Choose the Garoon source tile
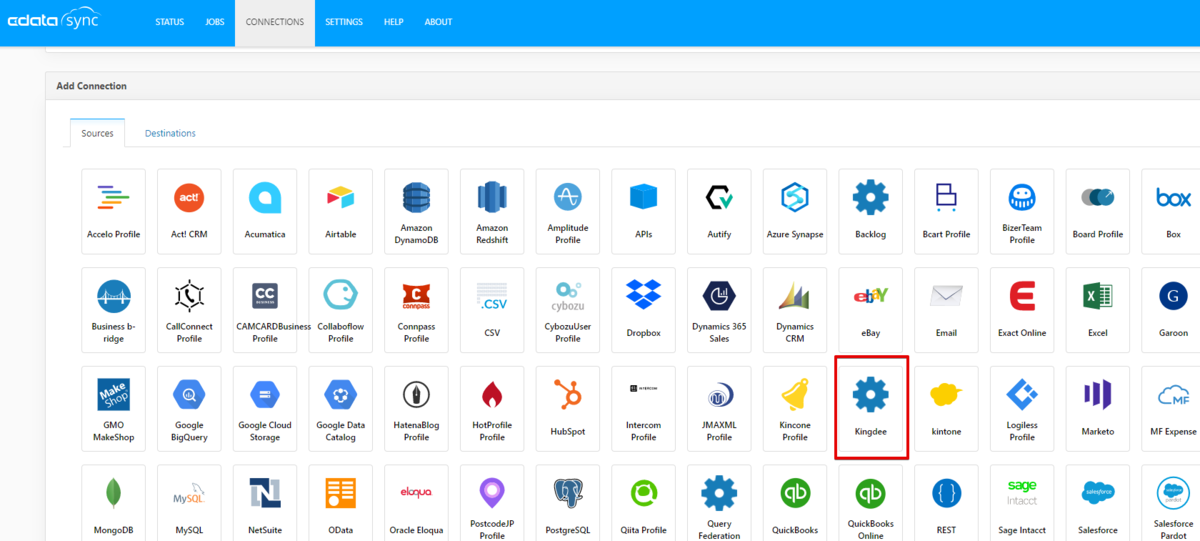The image size is (1200, 541). coord(1173,310)
